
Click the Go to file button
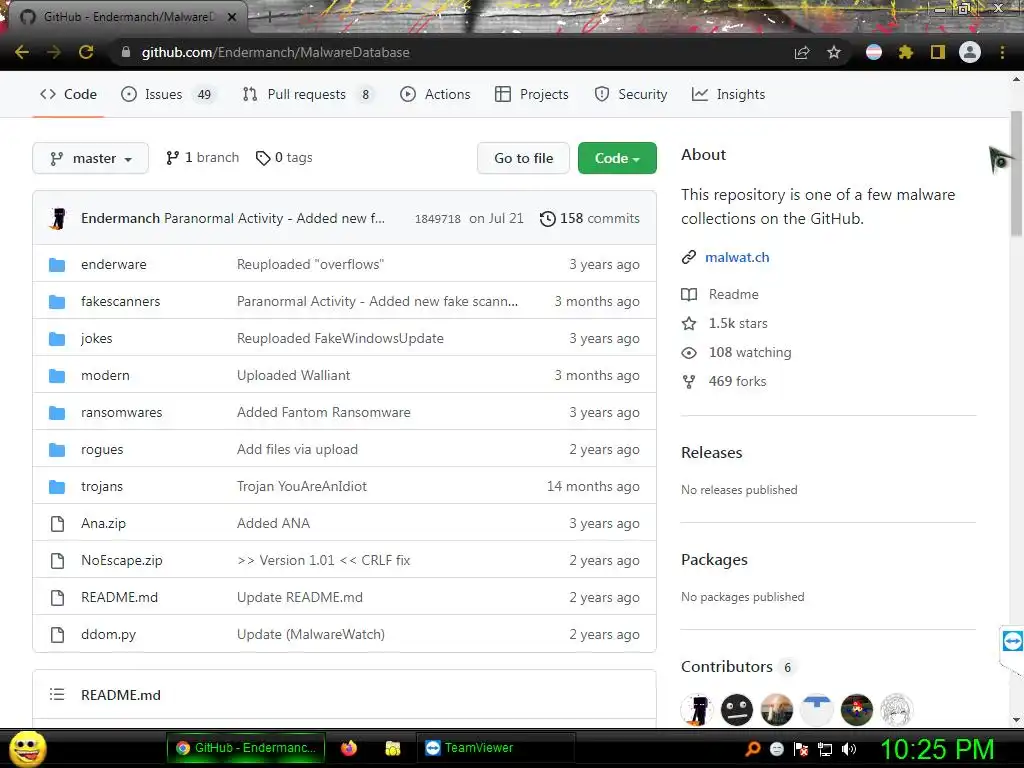[523, 158]
